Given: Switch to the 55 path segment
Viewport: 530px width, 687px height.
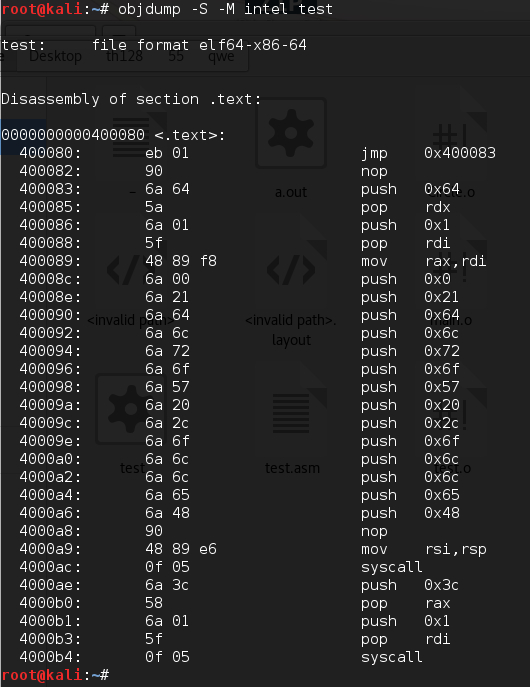Looking at the screenshot, I should coord(176,57).
